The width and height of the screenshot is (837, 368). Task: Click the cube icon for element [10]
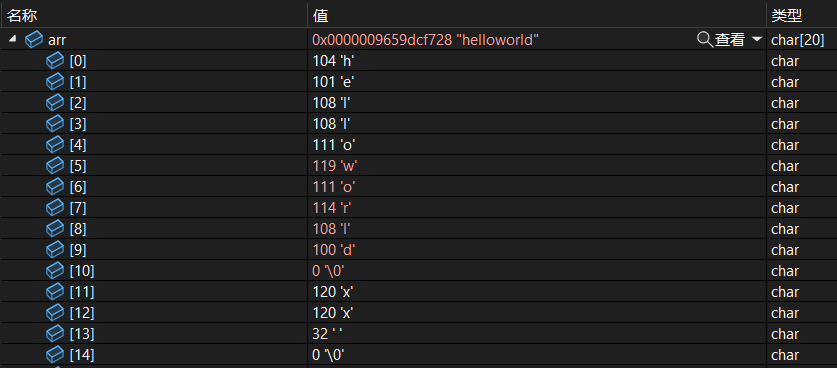point(55,271)
